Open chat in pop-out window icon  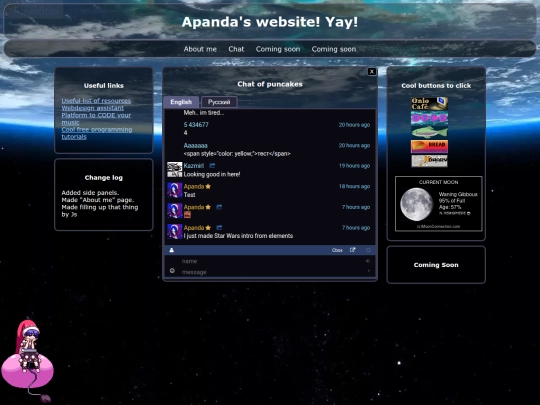[353, 250]
